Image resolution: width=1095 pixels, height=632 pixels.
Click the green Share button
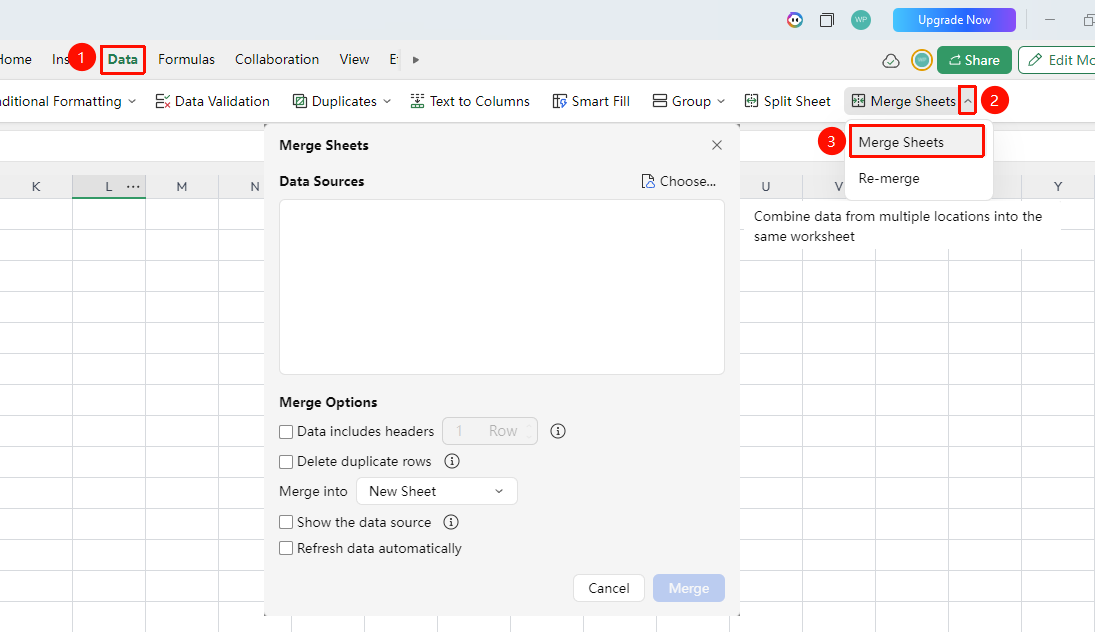[974, 60]
